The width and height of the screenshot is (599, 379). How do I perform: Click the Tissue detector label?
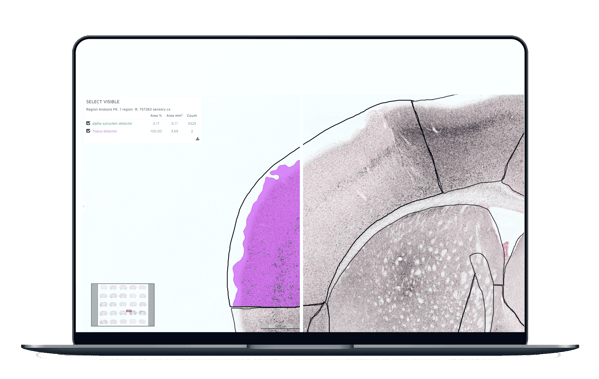click(x=105, y=131)
